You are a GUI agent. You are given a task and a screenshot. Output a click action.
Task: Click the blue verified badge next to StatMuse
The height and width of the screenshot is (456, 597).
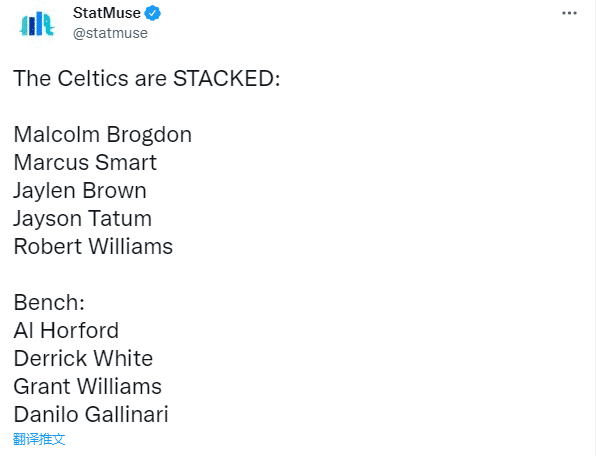153,13
